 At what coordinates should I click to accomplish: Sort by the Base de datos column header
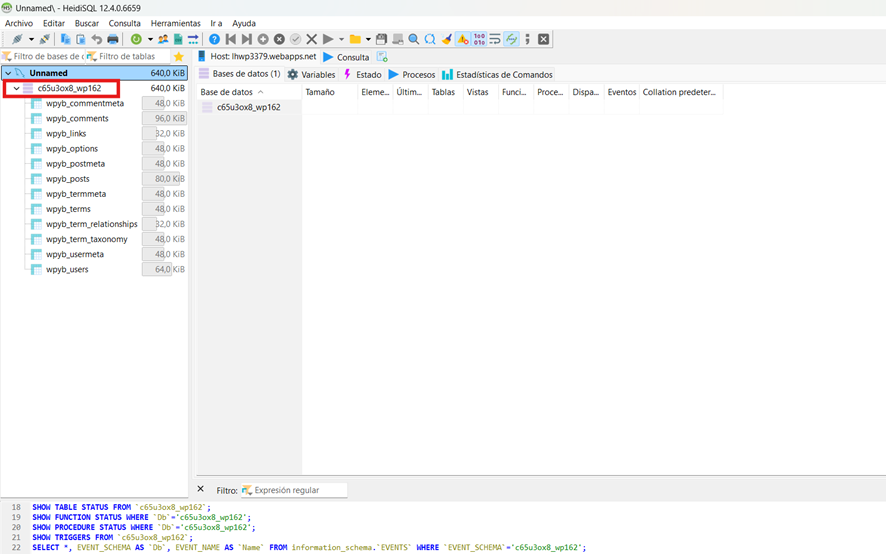point(249,92)
